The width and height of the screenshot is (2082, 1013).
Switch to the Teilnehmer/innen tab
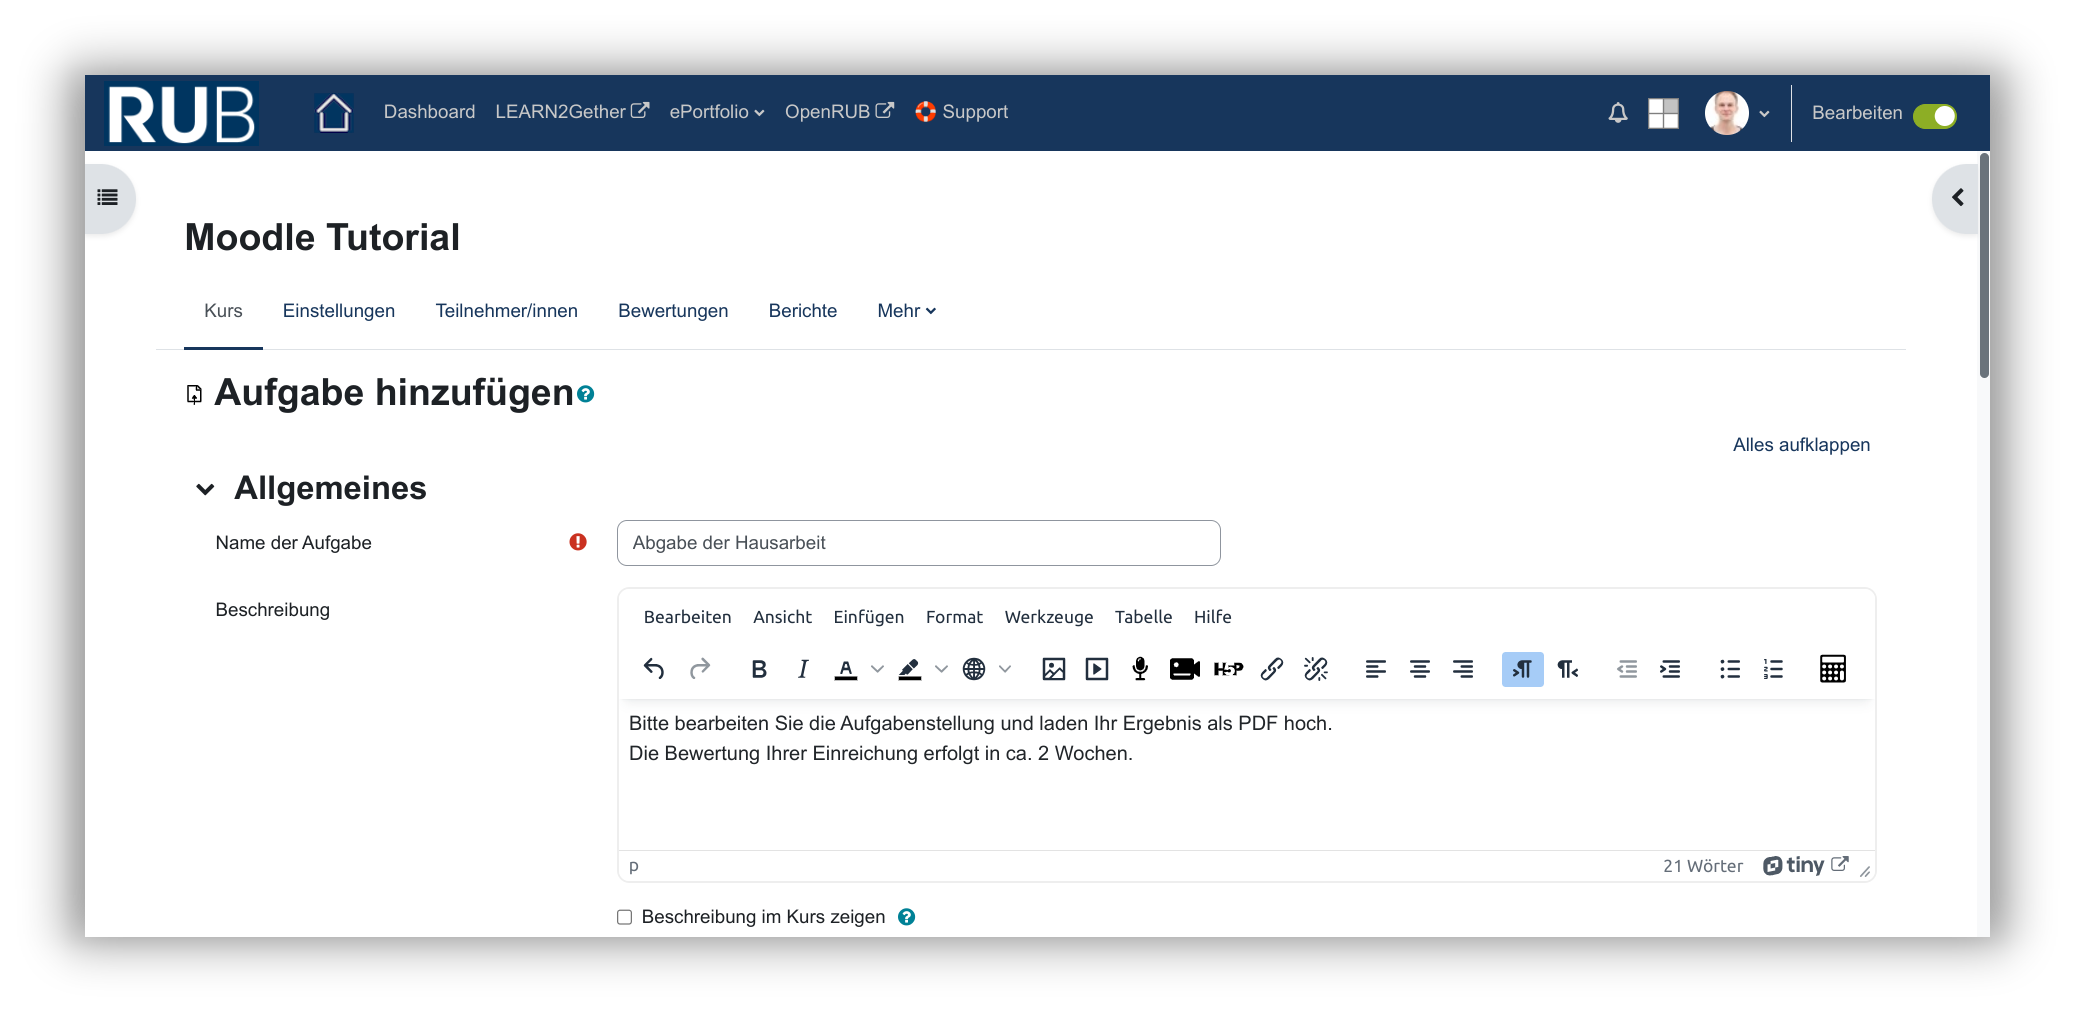point(506,311)
